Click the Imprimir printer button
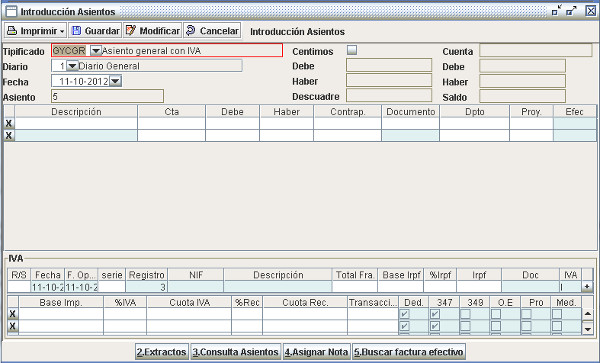Image resolution: width=600 pixels, height=363 pixels. [x=35, y=31]
